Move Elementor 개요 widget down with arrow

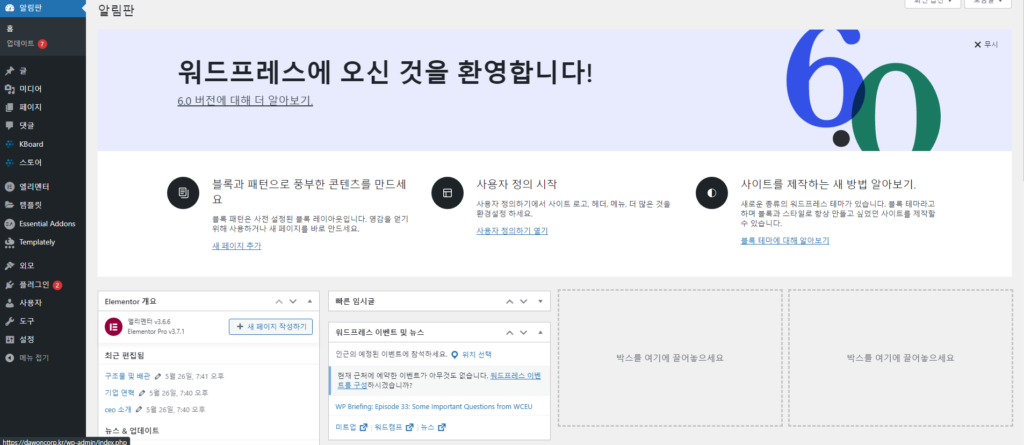click(x=294, y=301)
